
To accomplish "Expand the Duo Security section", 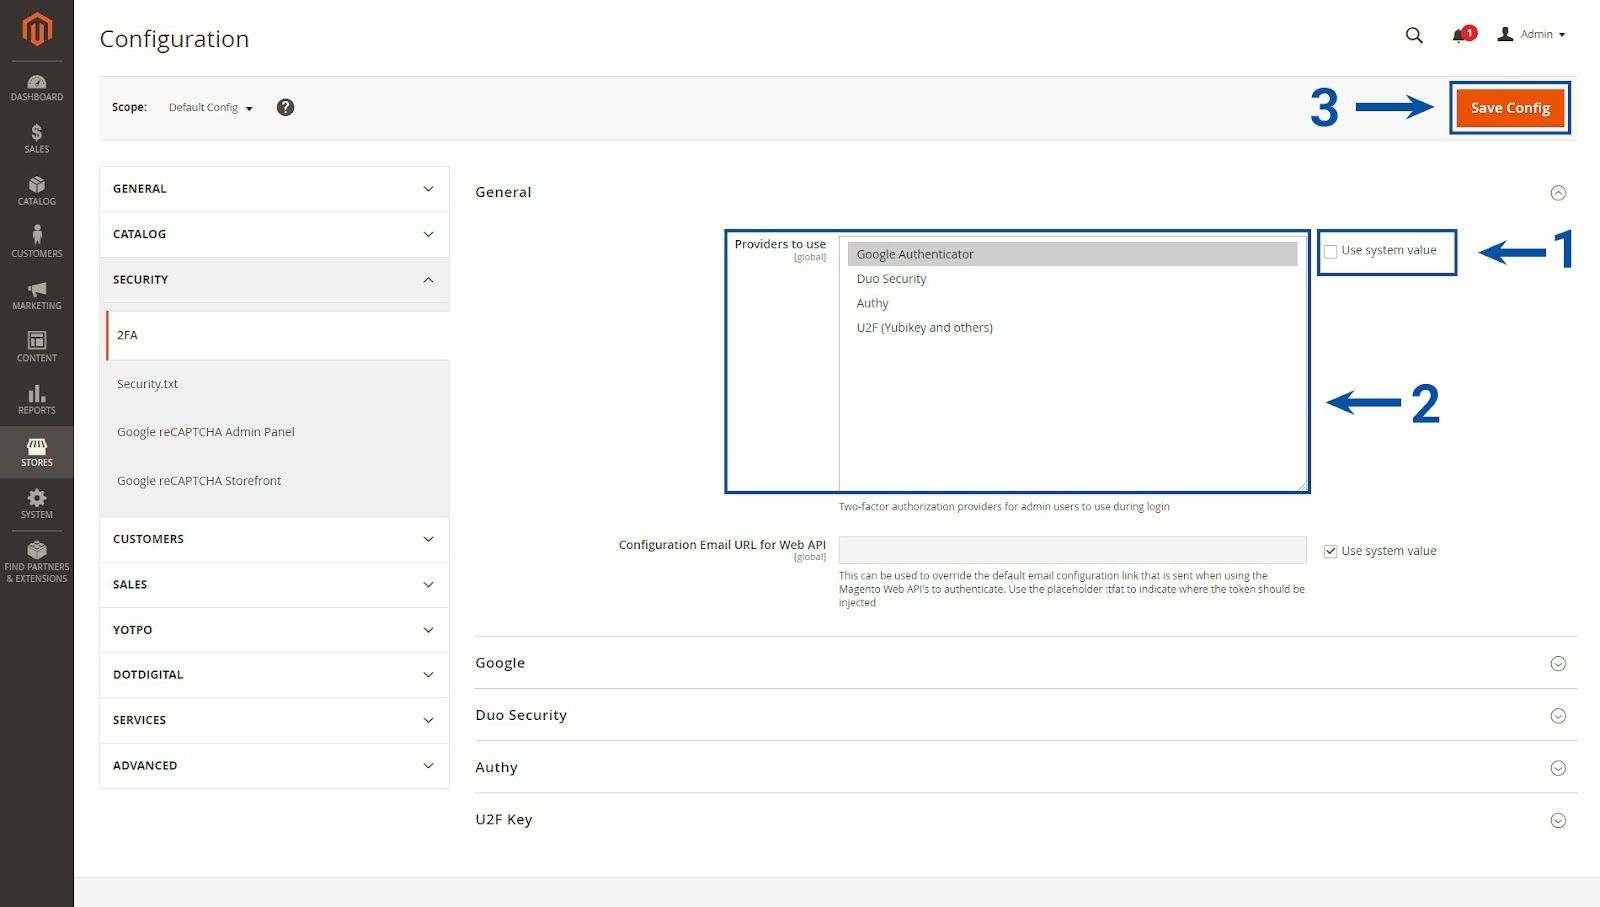I will [x=1558, y=716].
